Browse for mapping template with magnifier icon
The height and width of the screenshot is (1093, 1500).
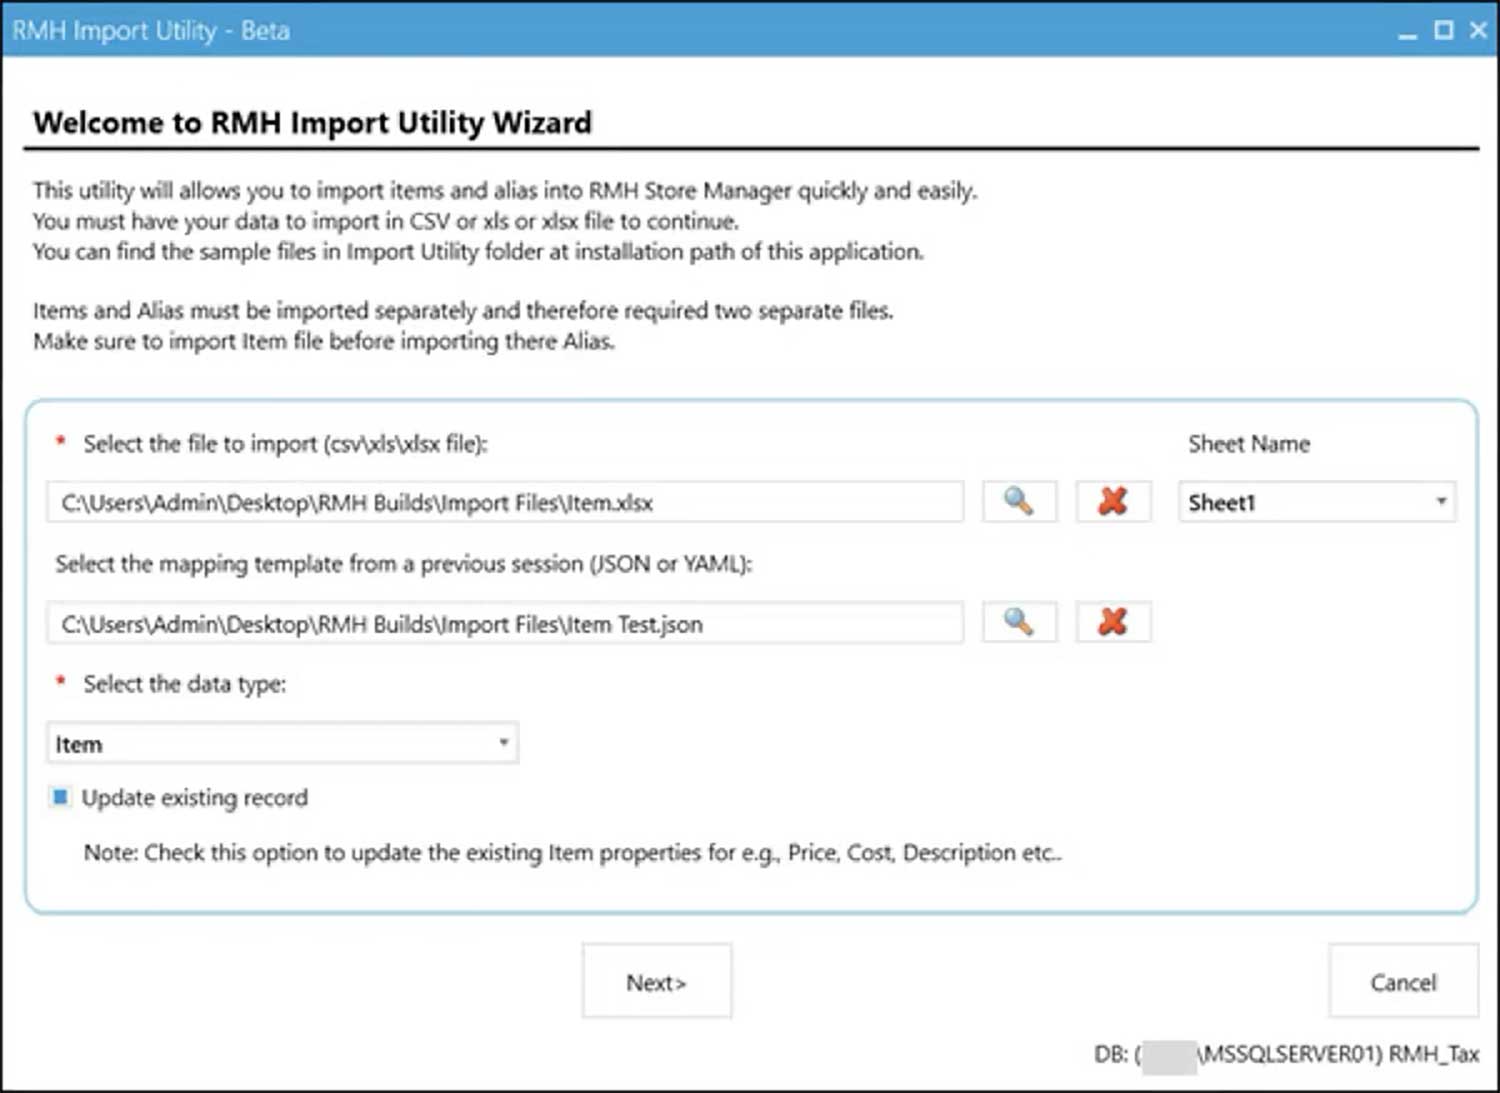click(x=1019, y=622)
